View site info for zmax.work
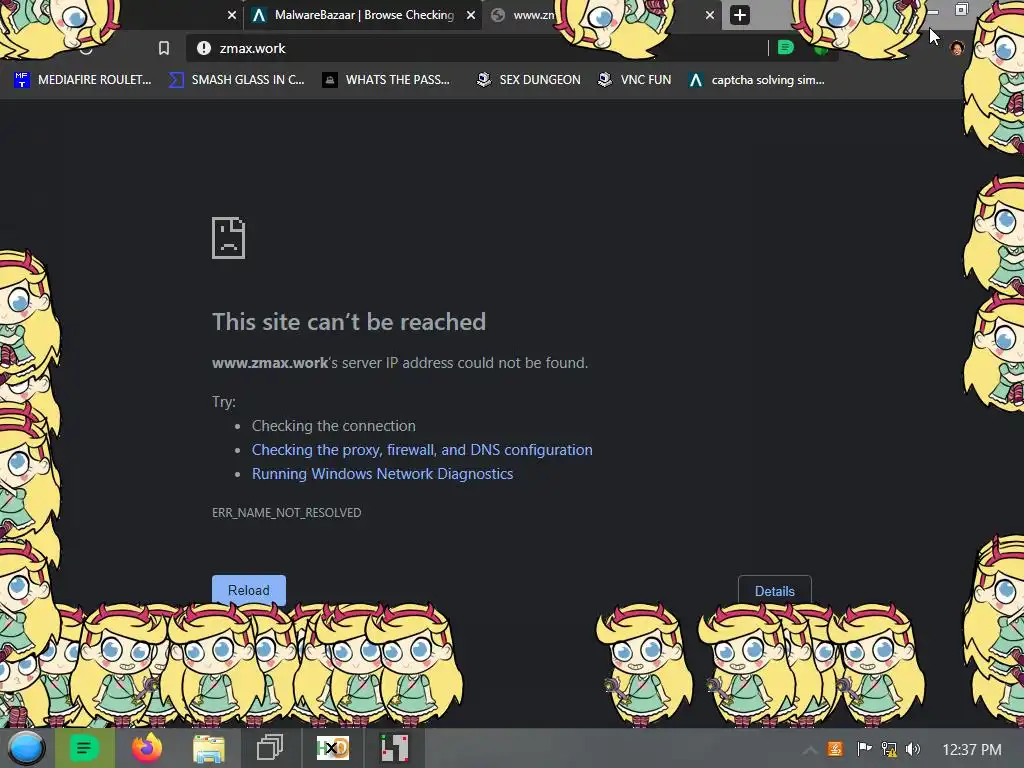 coord(204,48)
